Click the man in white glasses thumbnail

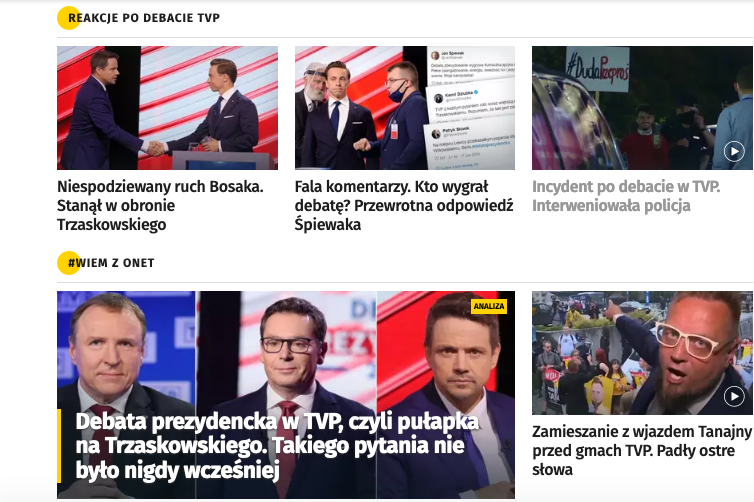[x=642, y=353]
